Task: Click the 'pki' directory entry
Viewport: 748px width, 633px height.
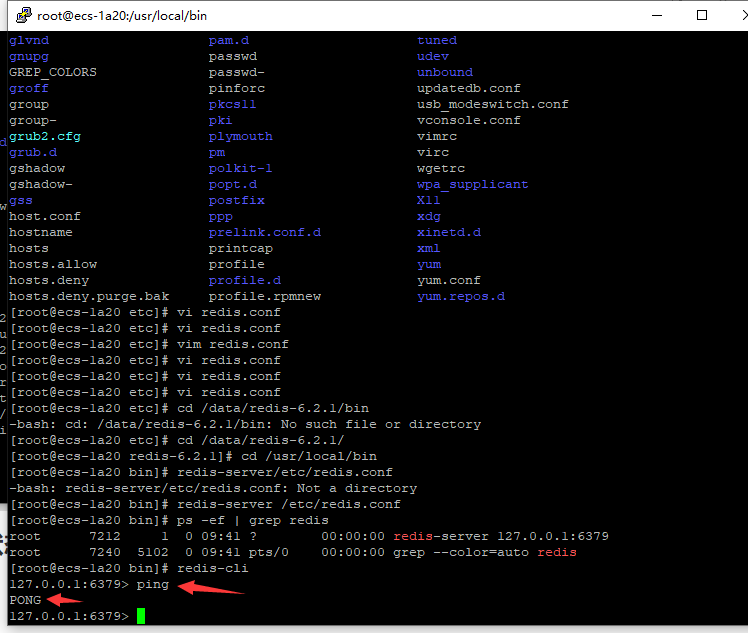Action: (x=220, y=121)
